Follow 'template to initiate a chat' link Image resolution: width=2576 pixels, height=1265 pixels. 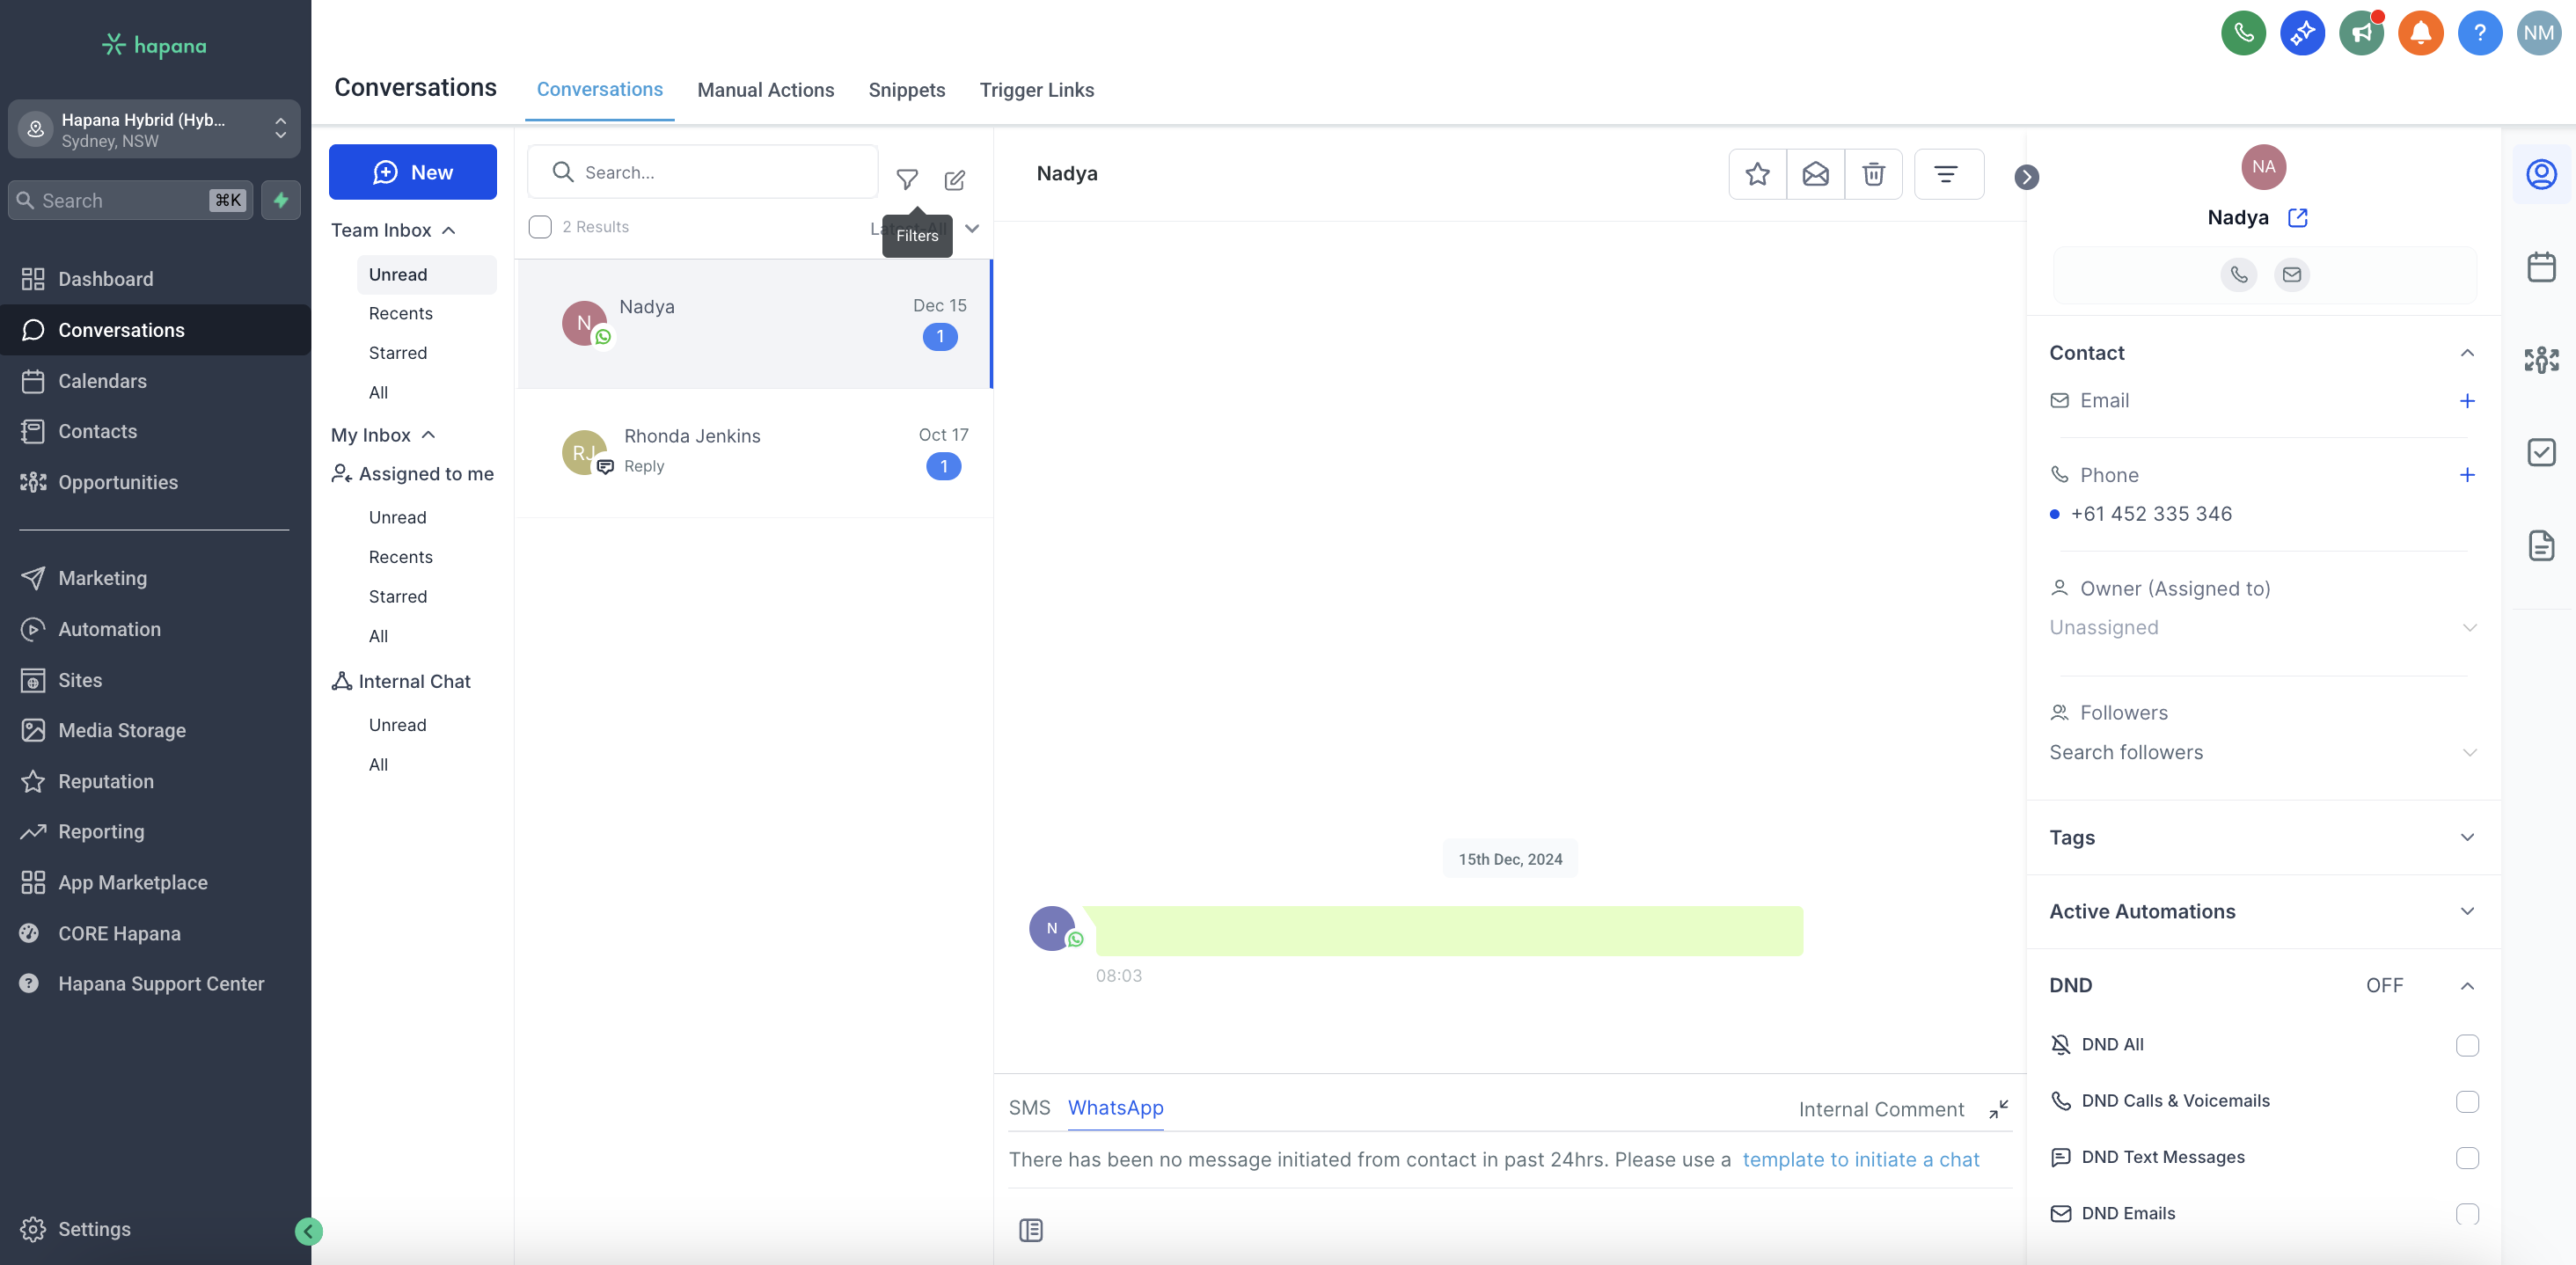(x=1860, y=1159)
